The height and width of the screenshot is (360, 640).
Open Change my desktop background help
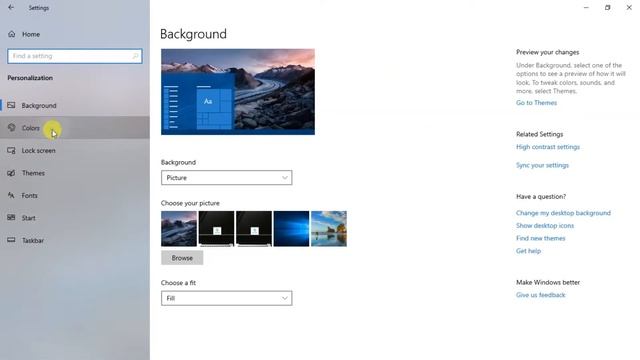(563, 213)
